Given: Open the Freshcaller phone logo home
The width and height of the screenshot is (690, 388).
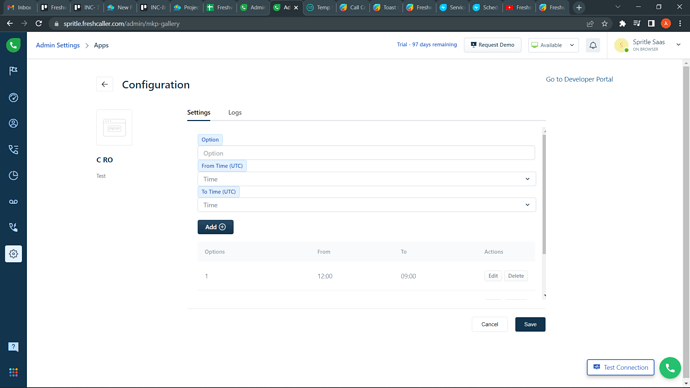Looking at the screenshot, I should pos(13,45).
